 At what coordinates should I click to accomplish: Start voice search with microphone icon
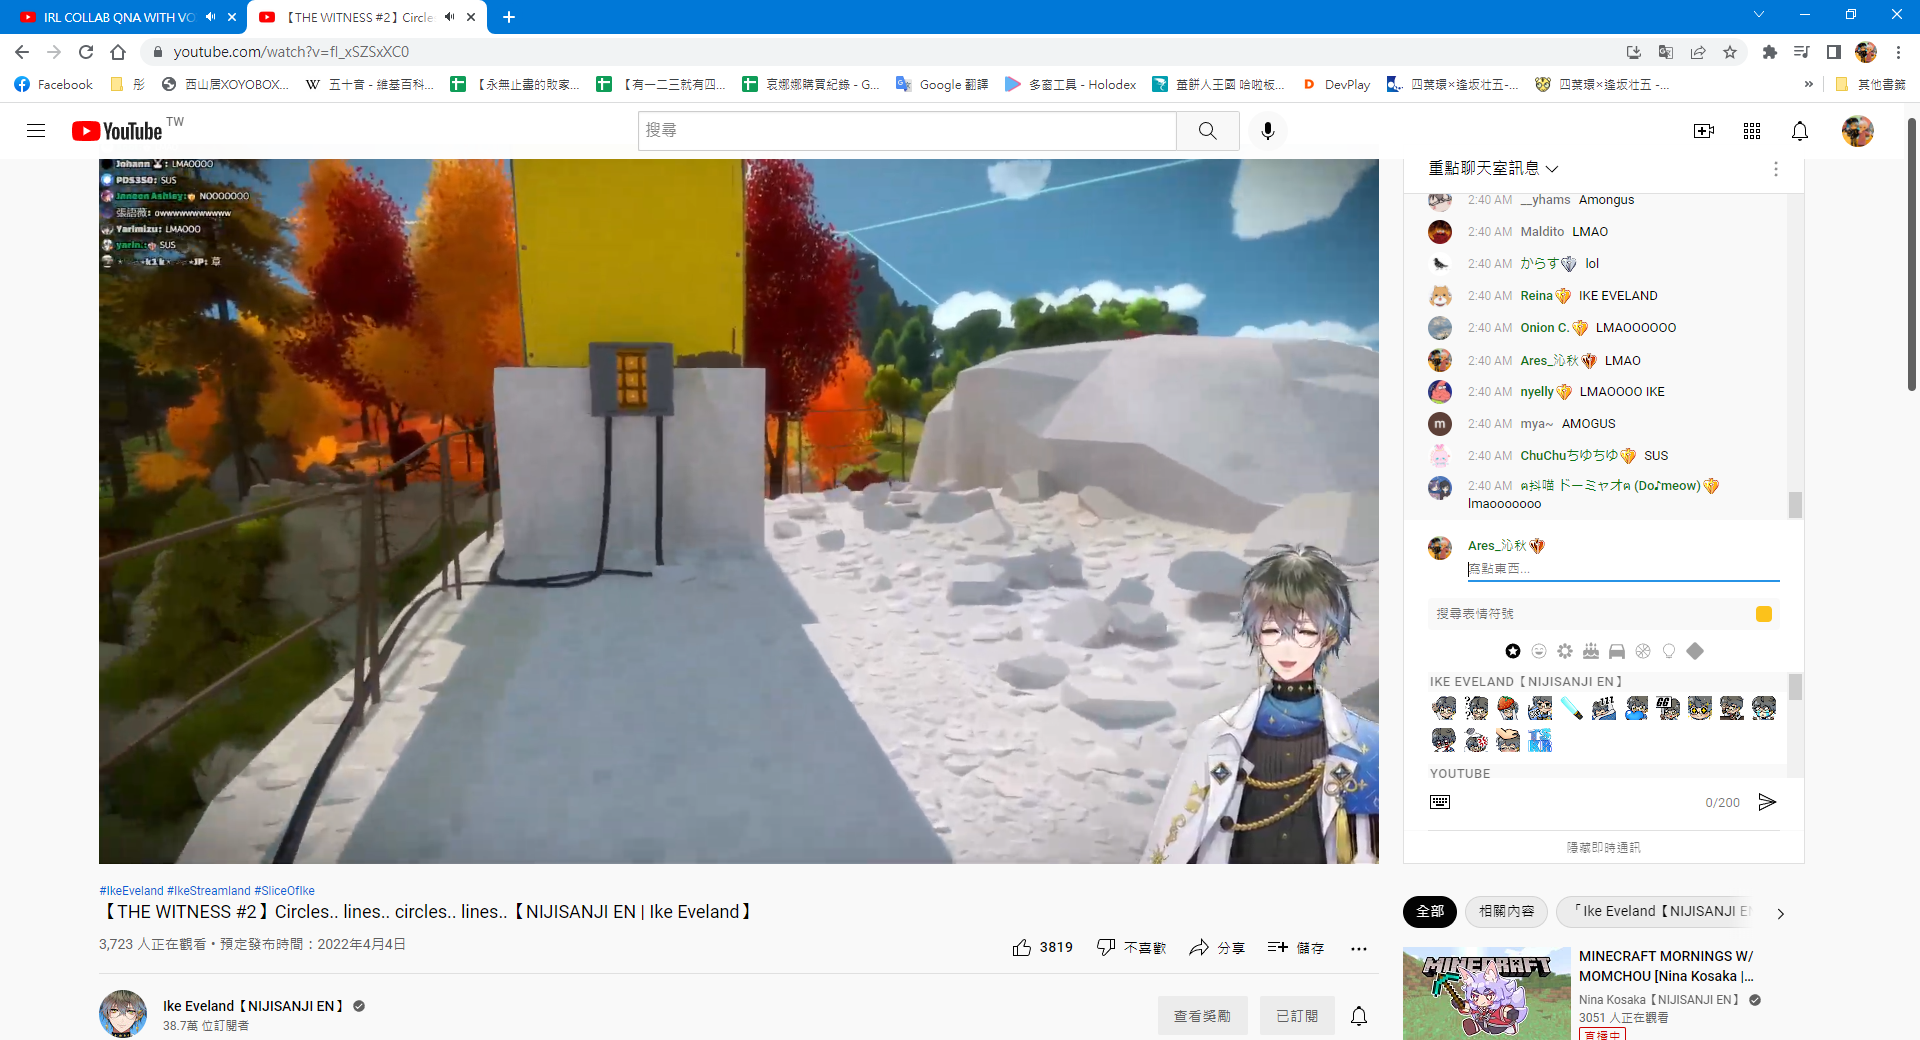click(1268, 131)
